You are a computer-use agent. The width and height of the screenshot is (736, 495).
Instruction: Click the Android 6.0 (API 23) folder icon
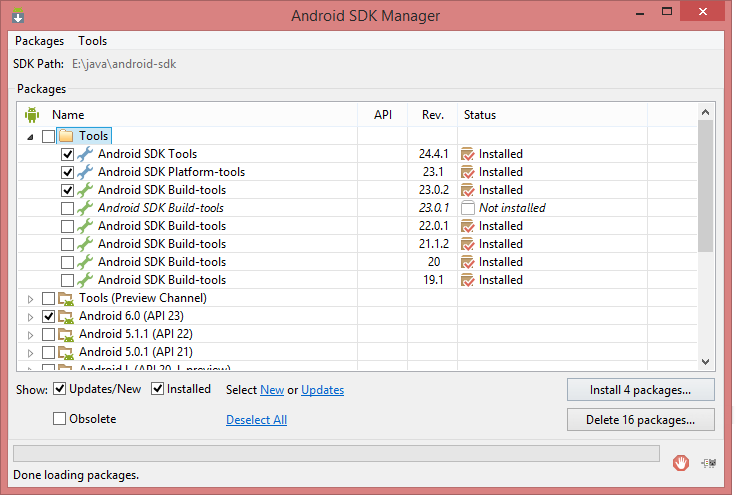point(66,316)
